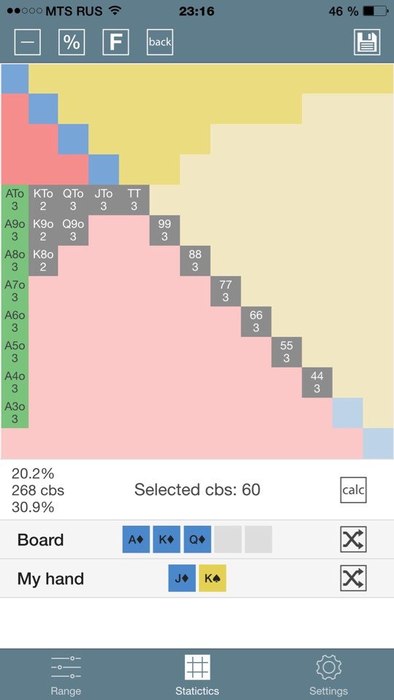Tap the F icon in toolbar
This screenshot has width=394, height=700.
click(116, 42)
